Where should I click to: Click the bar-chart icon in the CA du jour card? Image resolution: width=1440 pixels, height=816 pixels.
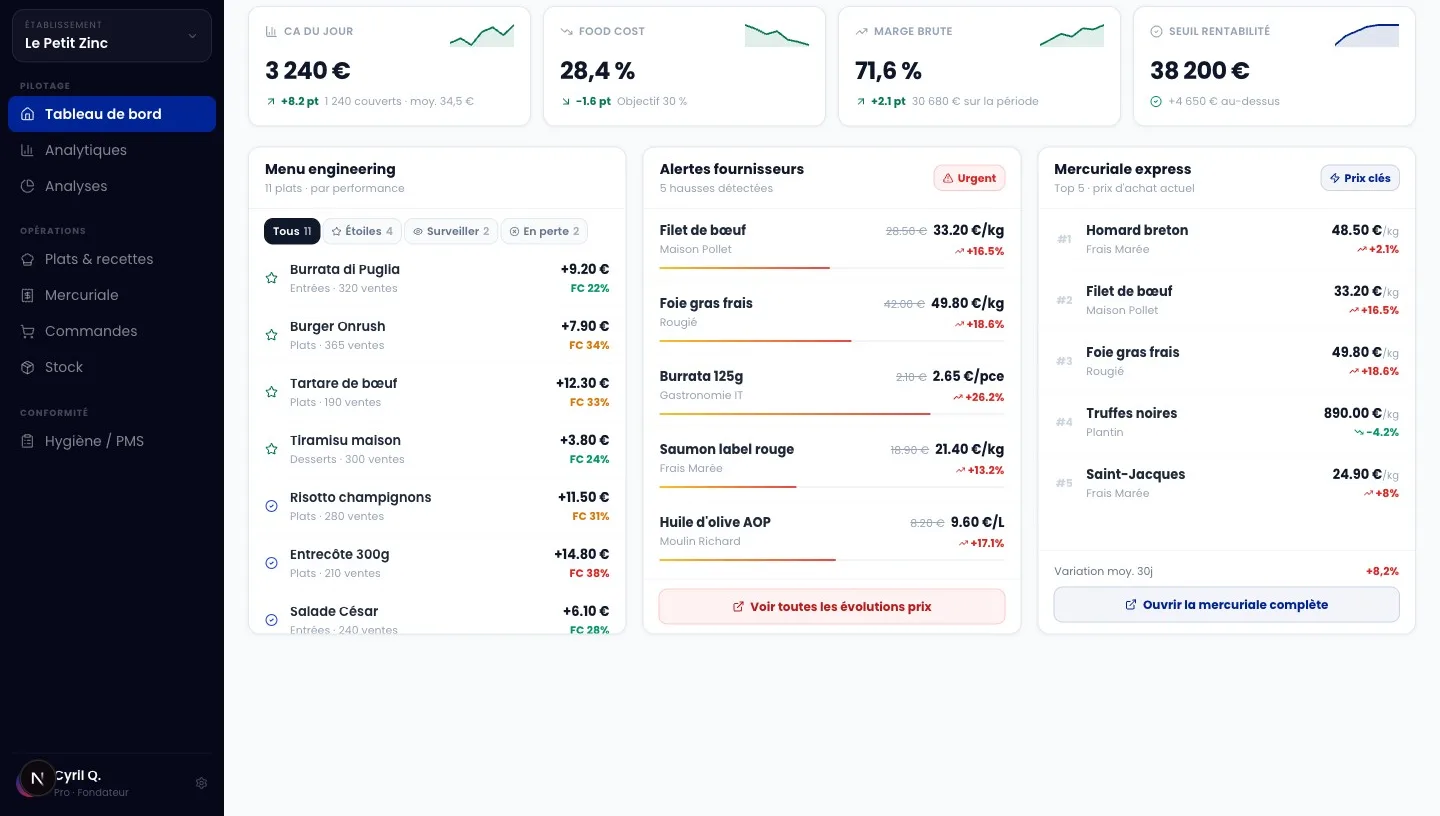pyautogui.click(x=271, y=32)
